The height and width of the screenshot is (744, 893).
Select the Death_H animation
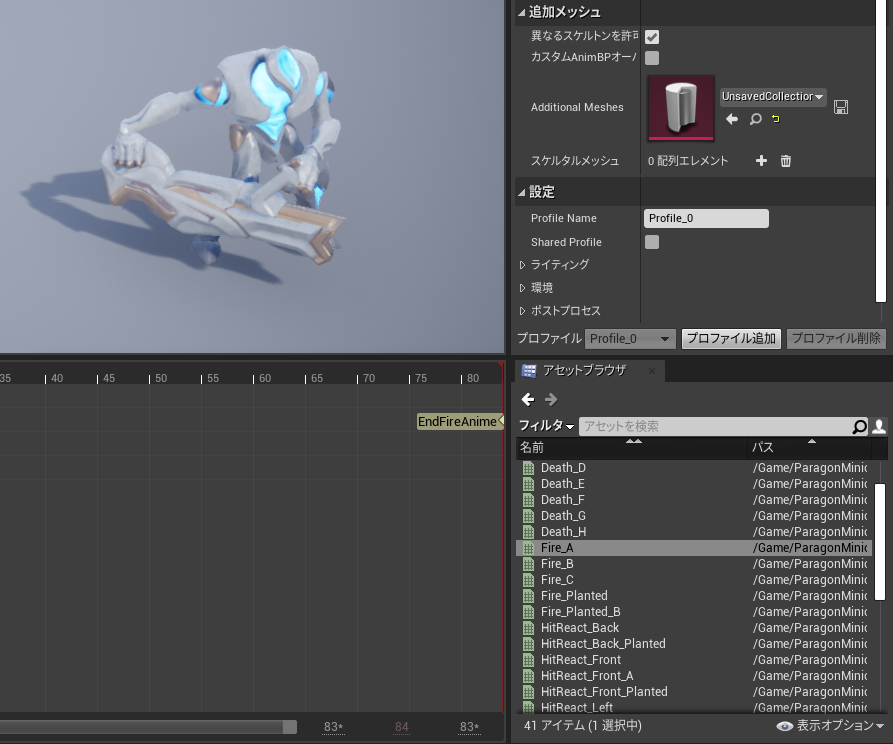click(x=694, y=532)
